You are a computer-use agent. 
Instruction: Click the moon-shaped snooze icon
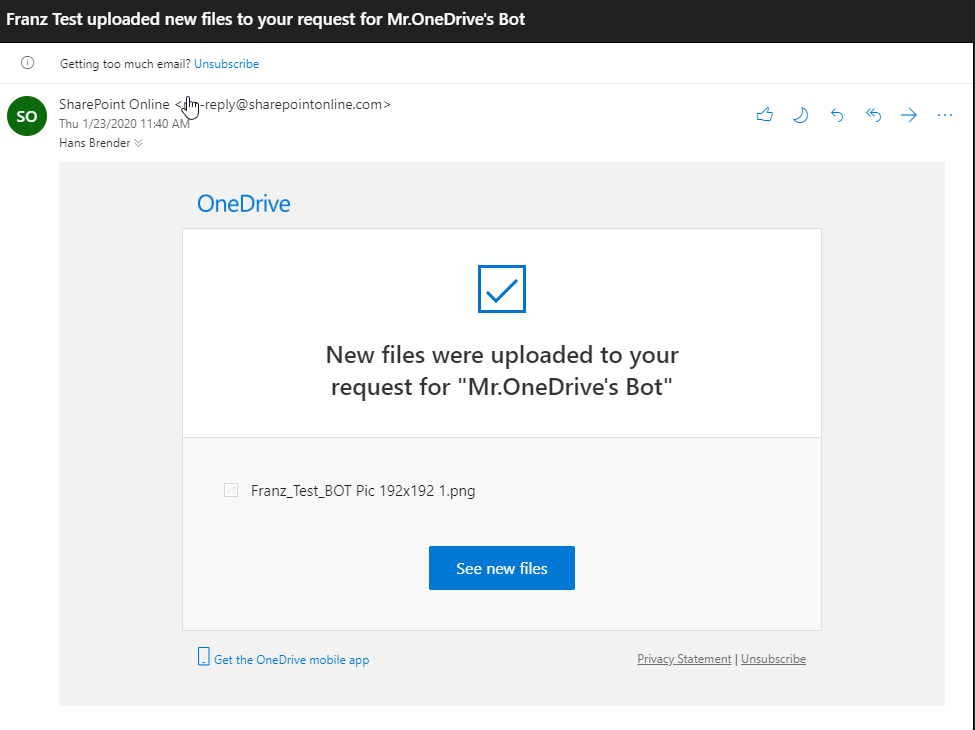coord(801,115)
